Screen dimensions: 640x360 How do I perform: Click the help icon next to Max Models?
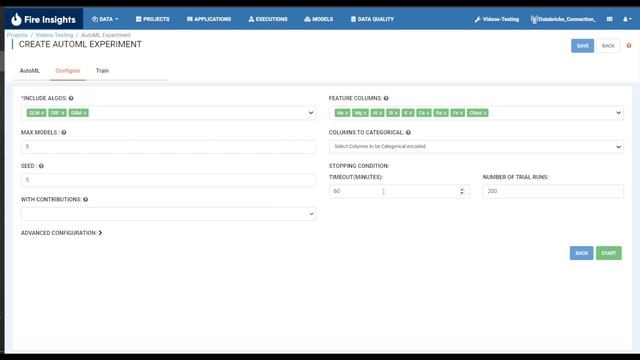[64, 133]
